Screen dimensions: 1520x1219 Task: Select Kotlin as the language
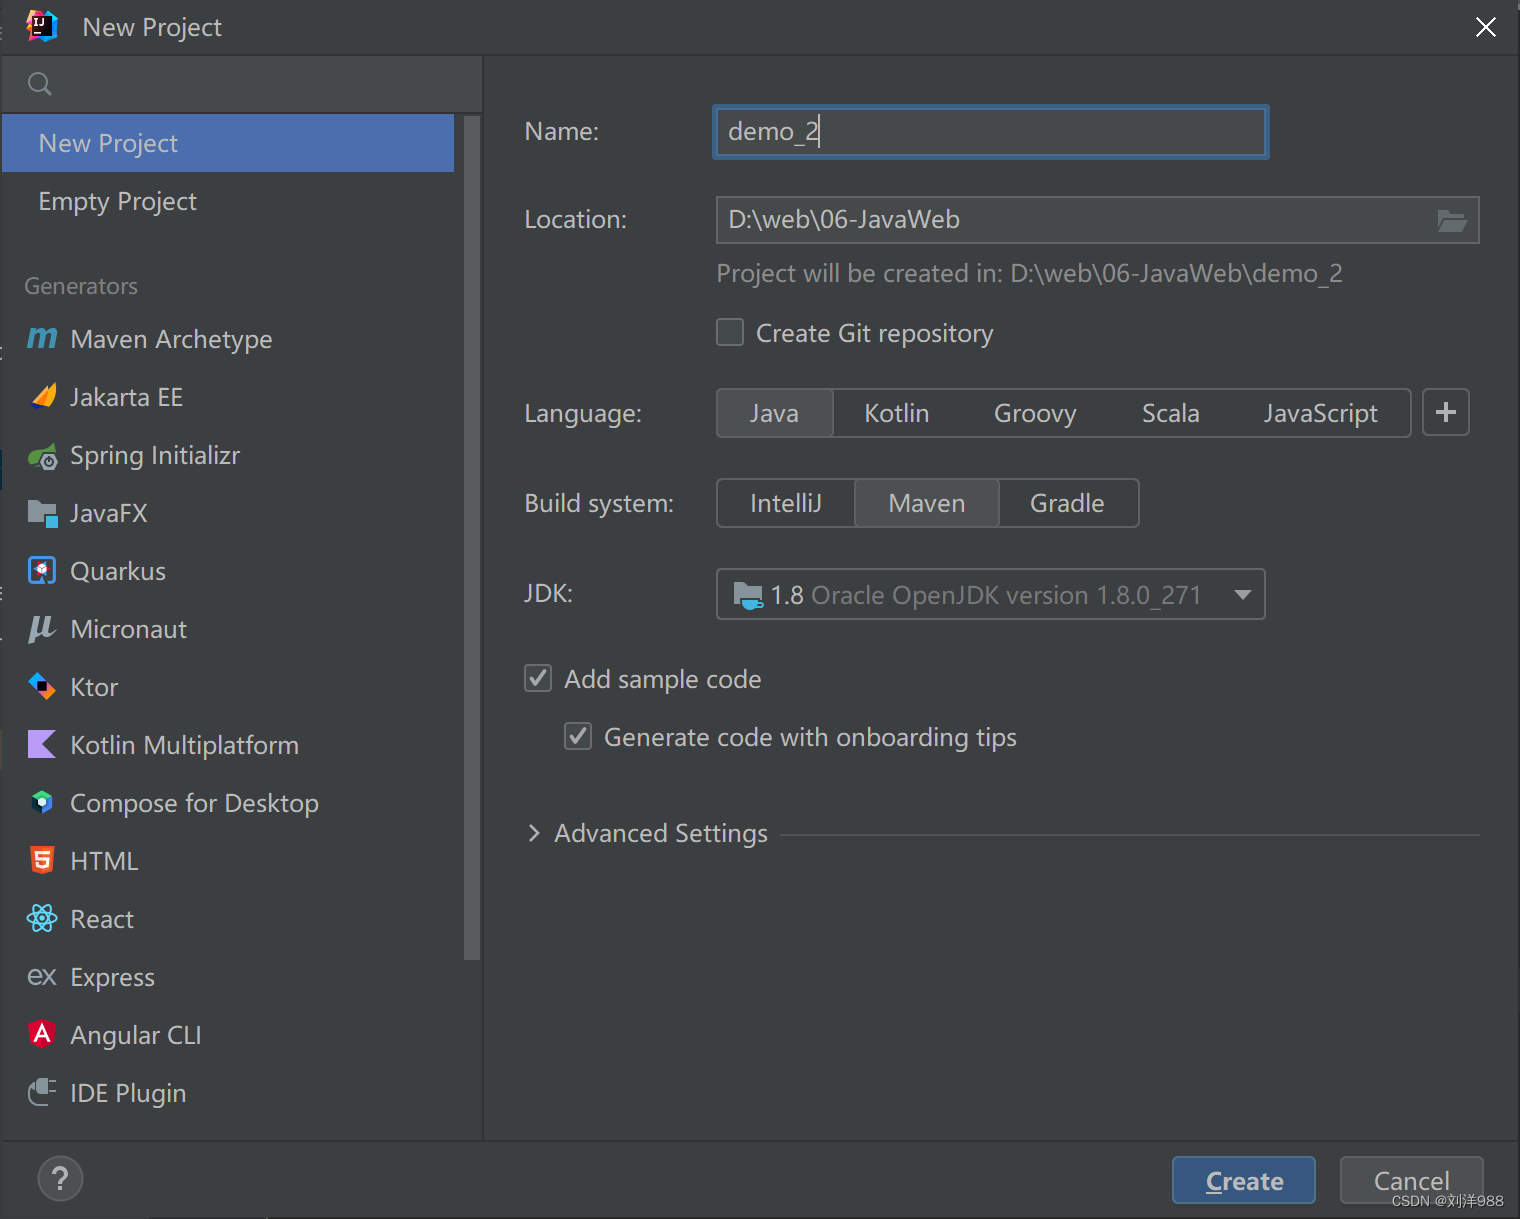click(x=897, y=413)
